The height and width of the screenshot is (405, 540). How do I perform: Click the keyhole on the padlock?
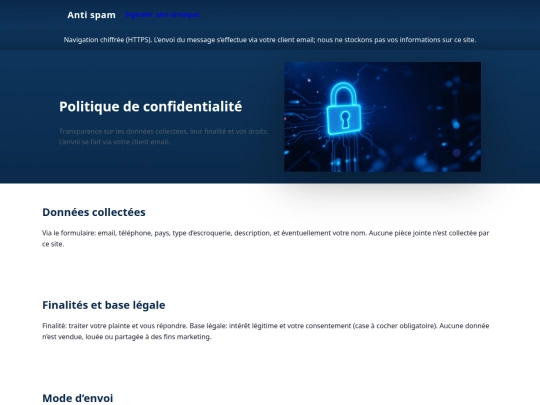point(345,119)
